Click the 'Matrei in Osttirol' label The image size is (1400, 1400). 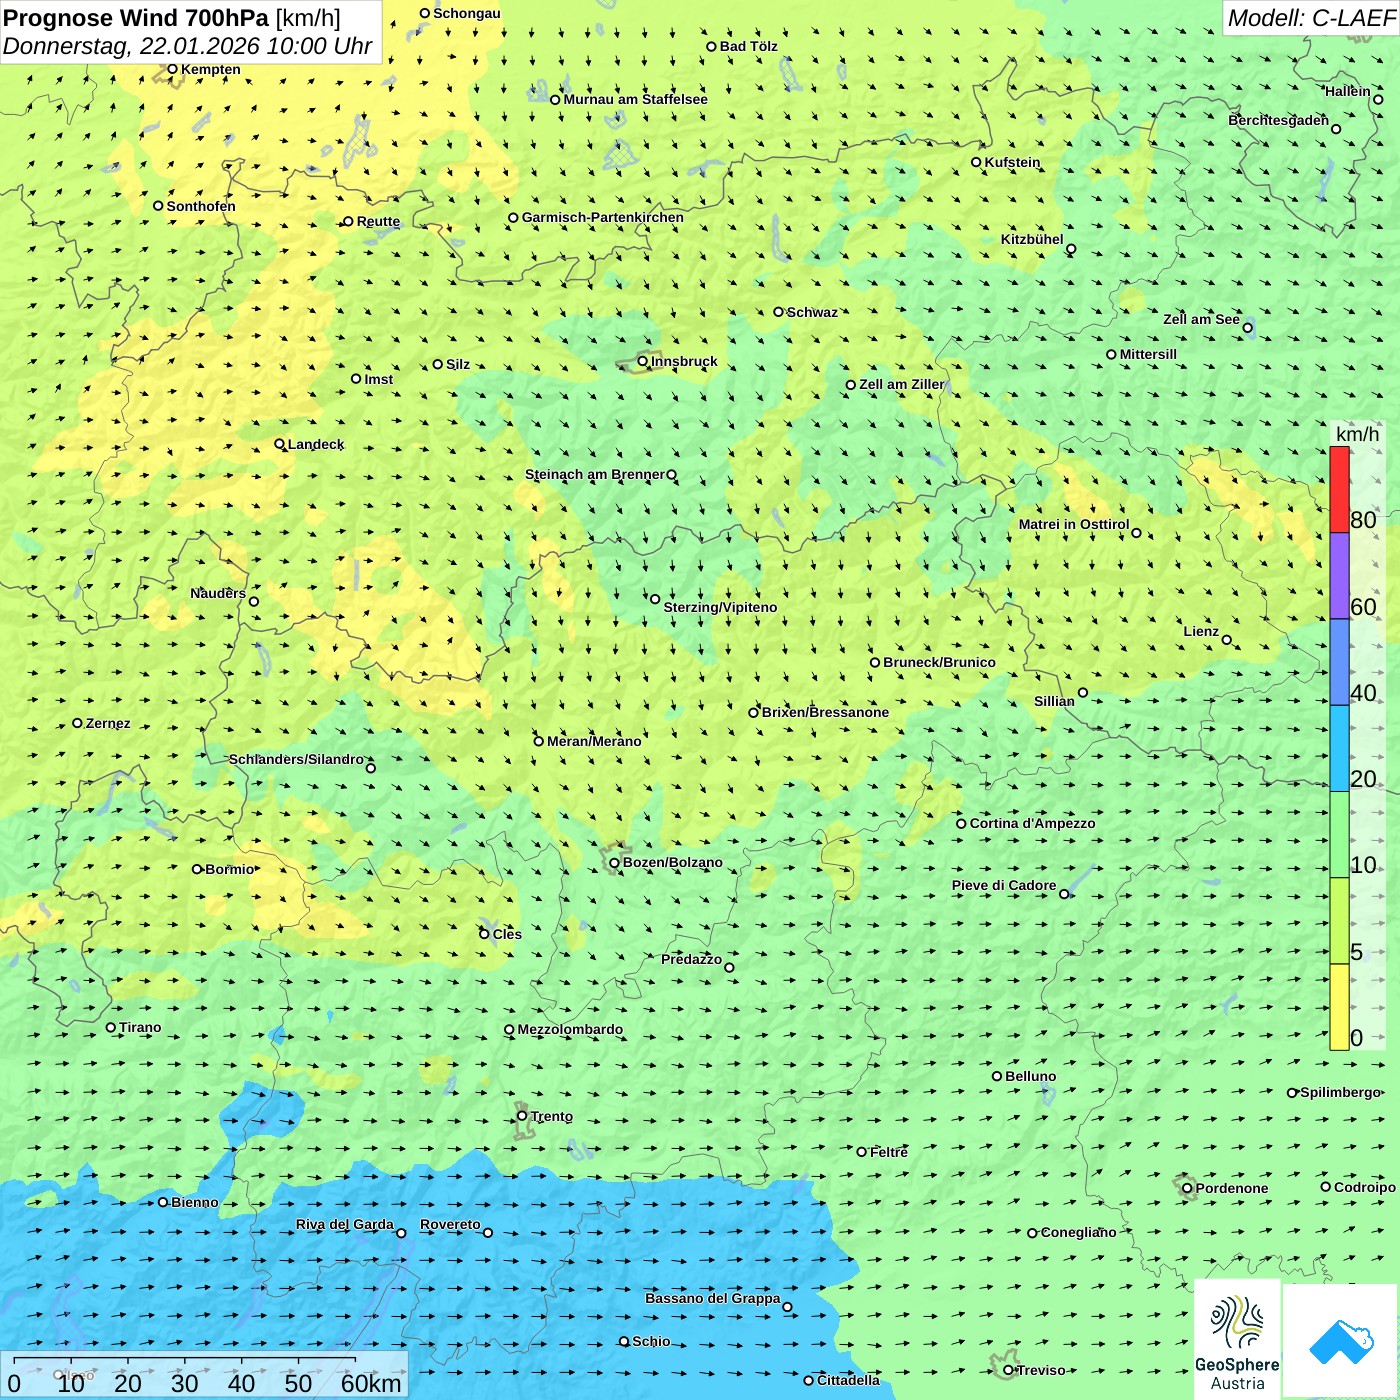pyautogui.click(x=1074, y=524)
